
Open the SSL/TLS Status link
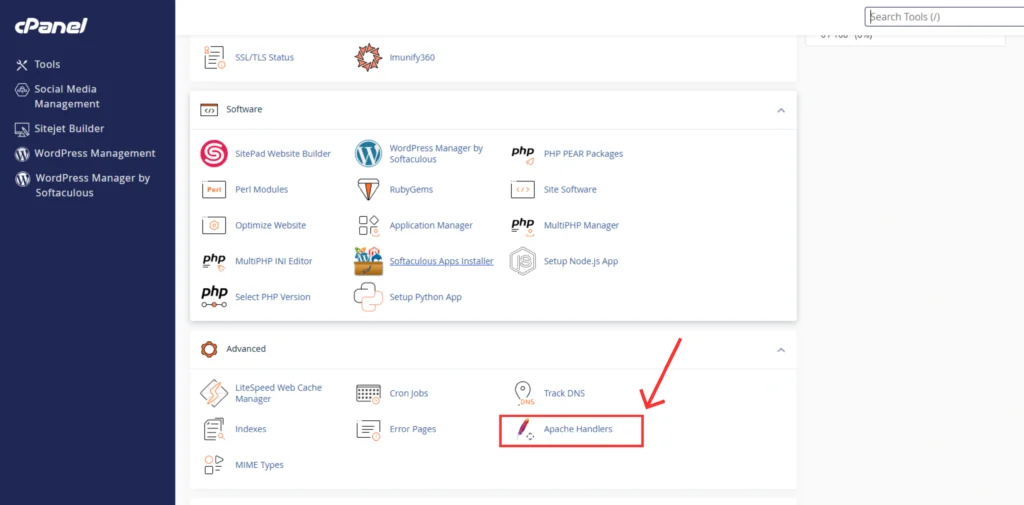[264, 57]
